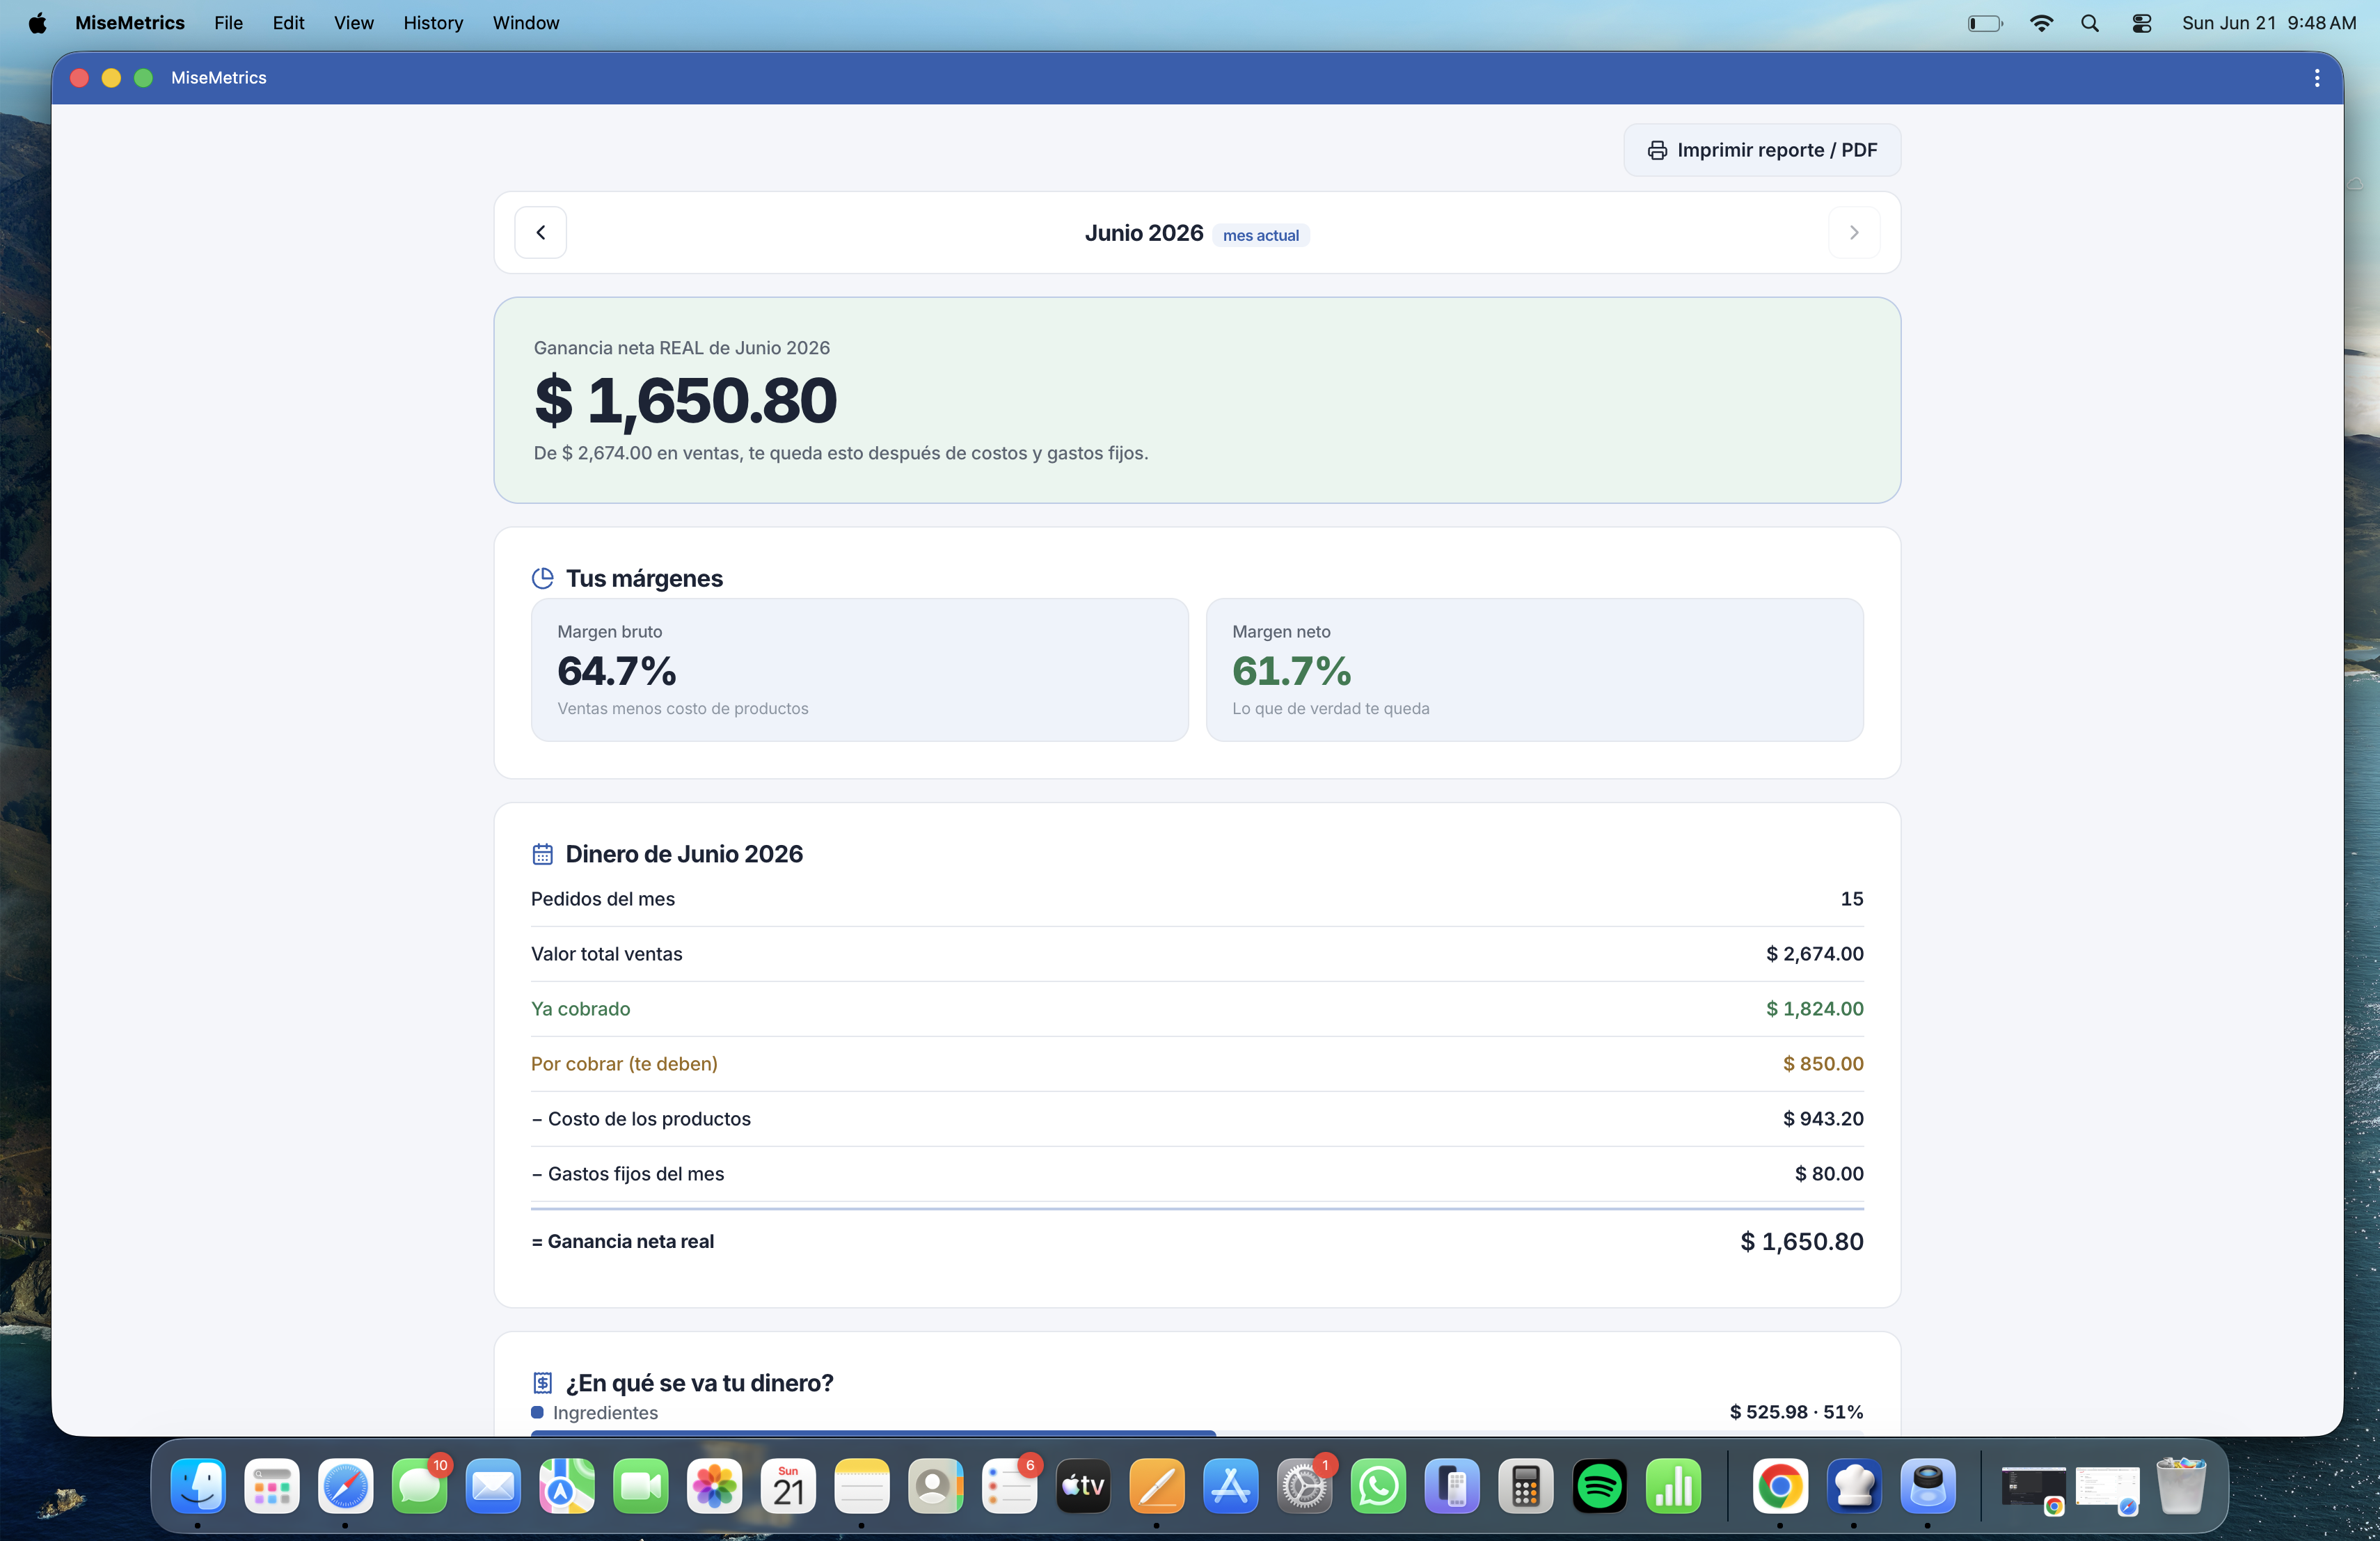Screen dimensions: 2380x1541
Task: Open Mail from the dock
Action: [x=493, y=1486]
